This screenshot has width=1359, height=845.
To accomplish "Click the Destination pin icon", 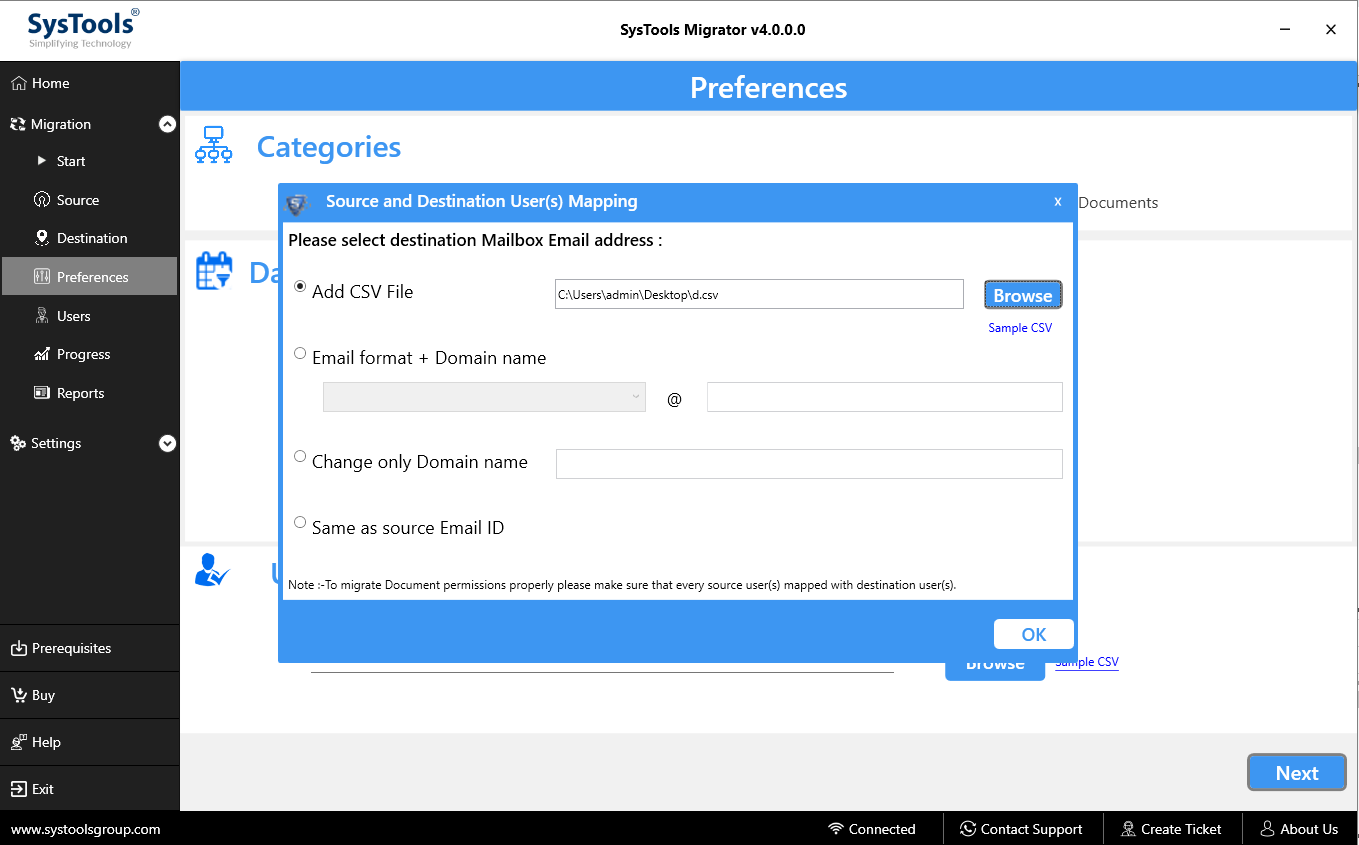I will pyautogui.click(x=42, y=238).
